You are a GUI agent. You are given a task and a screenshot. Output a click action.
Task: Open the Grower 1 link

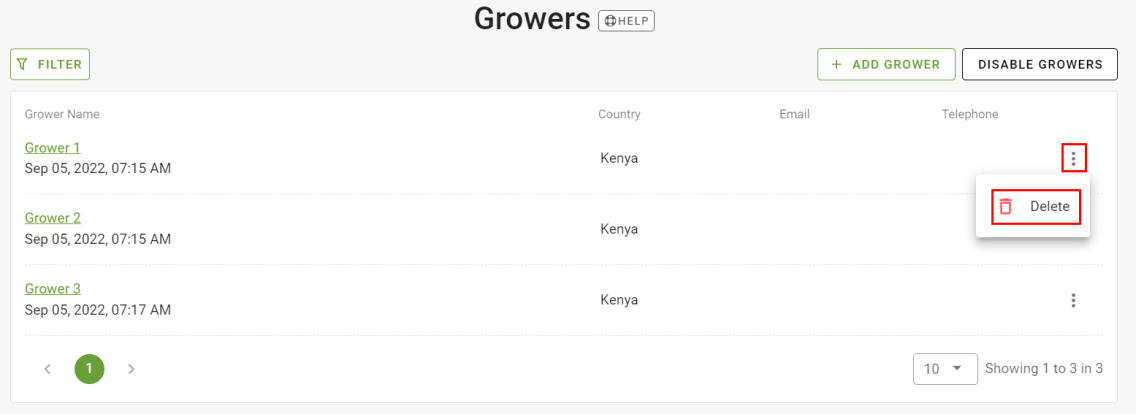[x=52, y=148]
